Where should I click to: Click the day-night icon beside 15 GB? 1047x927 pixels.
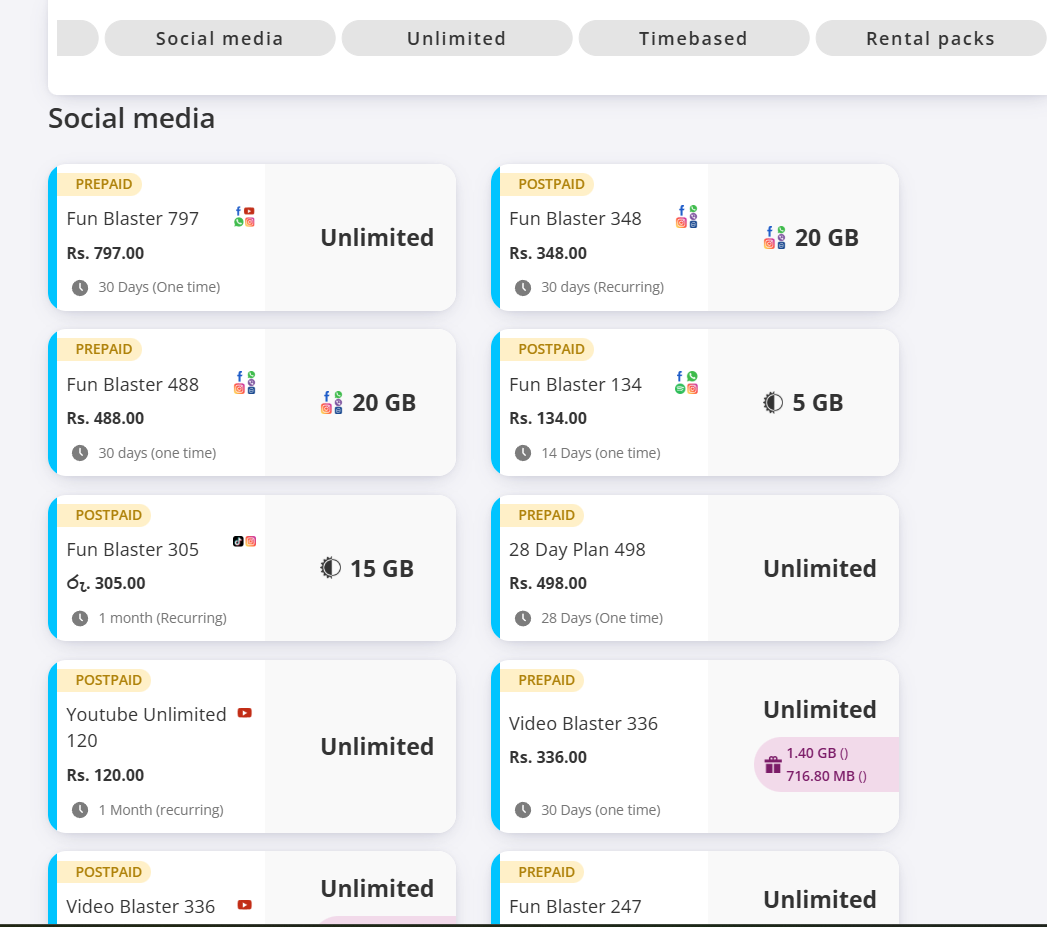(331, 568)
